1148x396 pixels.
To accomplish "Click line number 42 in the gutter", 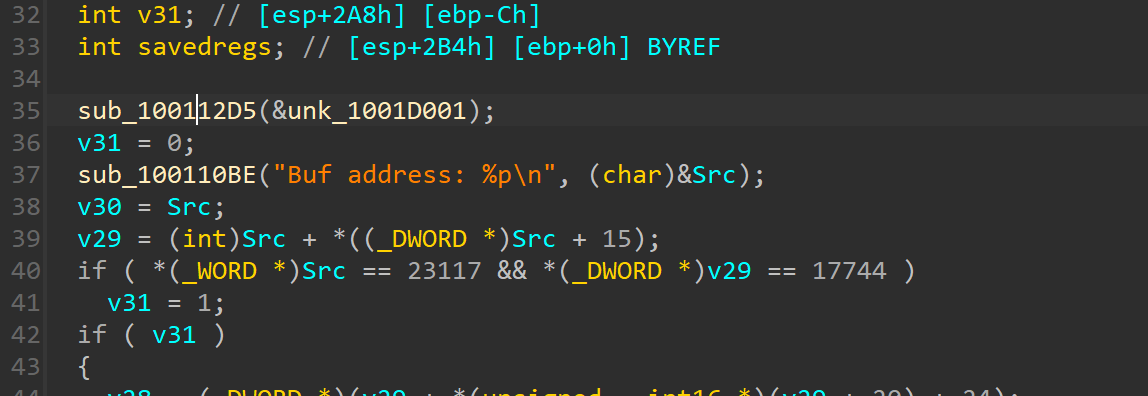I will pyautogui.click(x=26, y=335).
